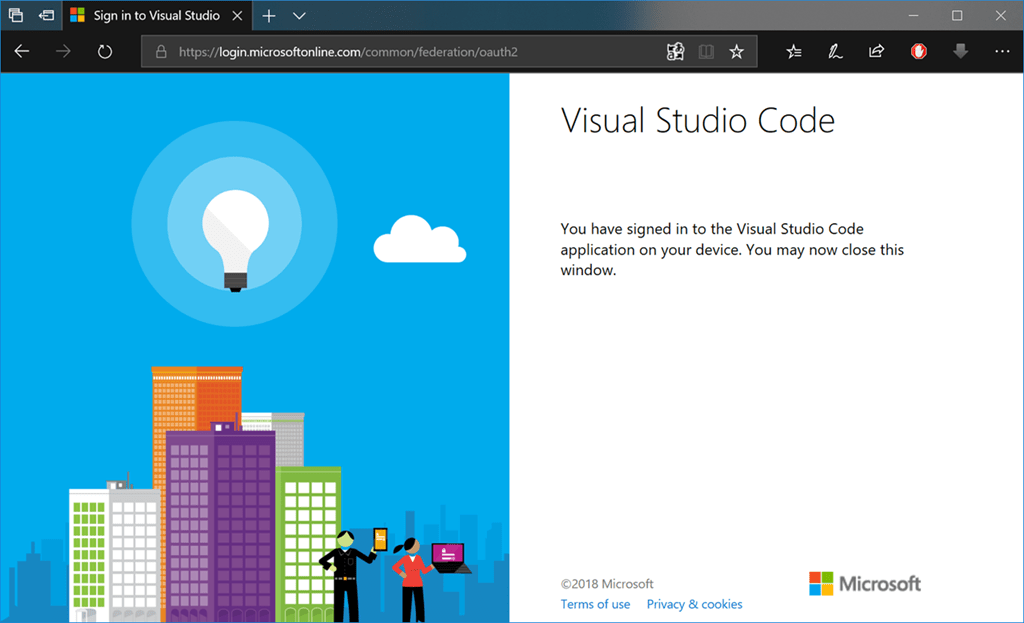Image resolution: width=1024 pixels, height=623 pixels.
Task: Open a new tab with plus button
Action: click(x=268, y=16)
